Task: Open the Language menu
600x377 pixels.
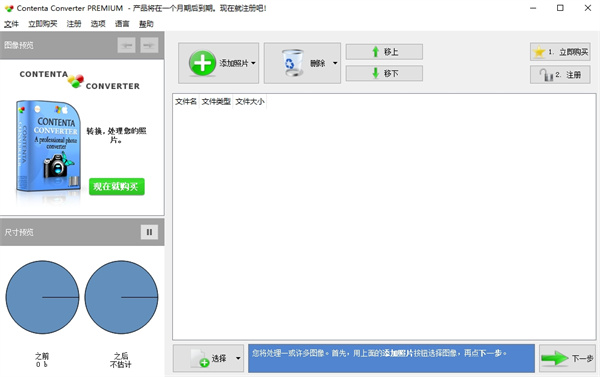Action: pyautogui.click(x=122, y=24)
